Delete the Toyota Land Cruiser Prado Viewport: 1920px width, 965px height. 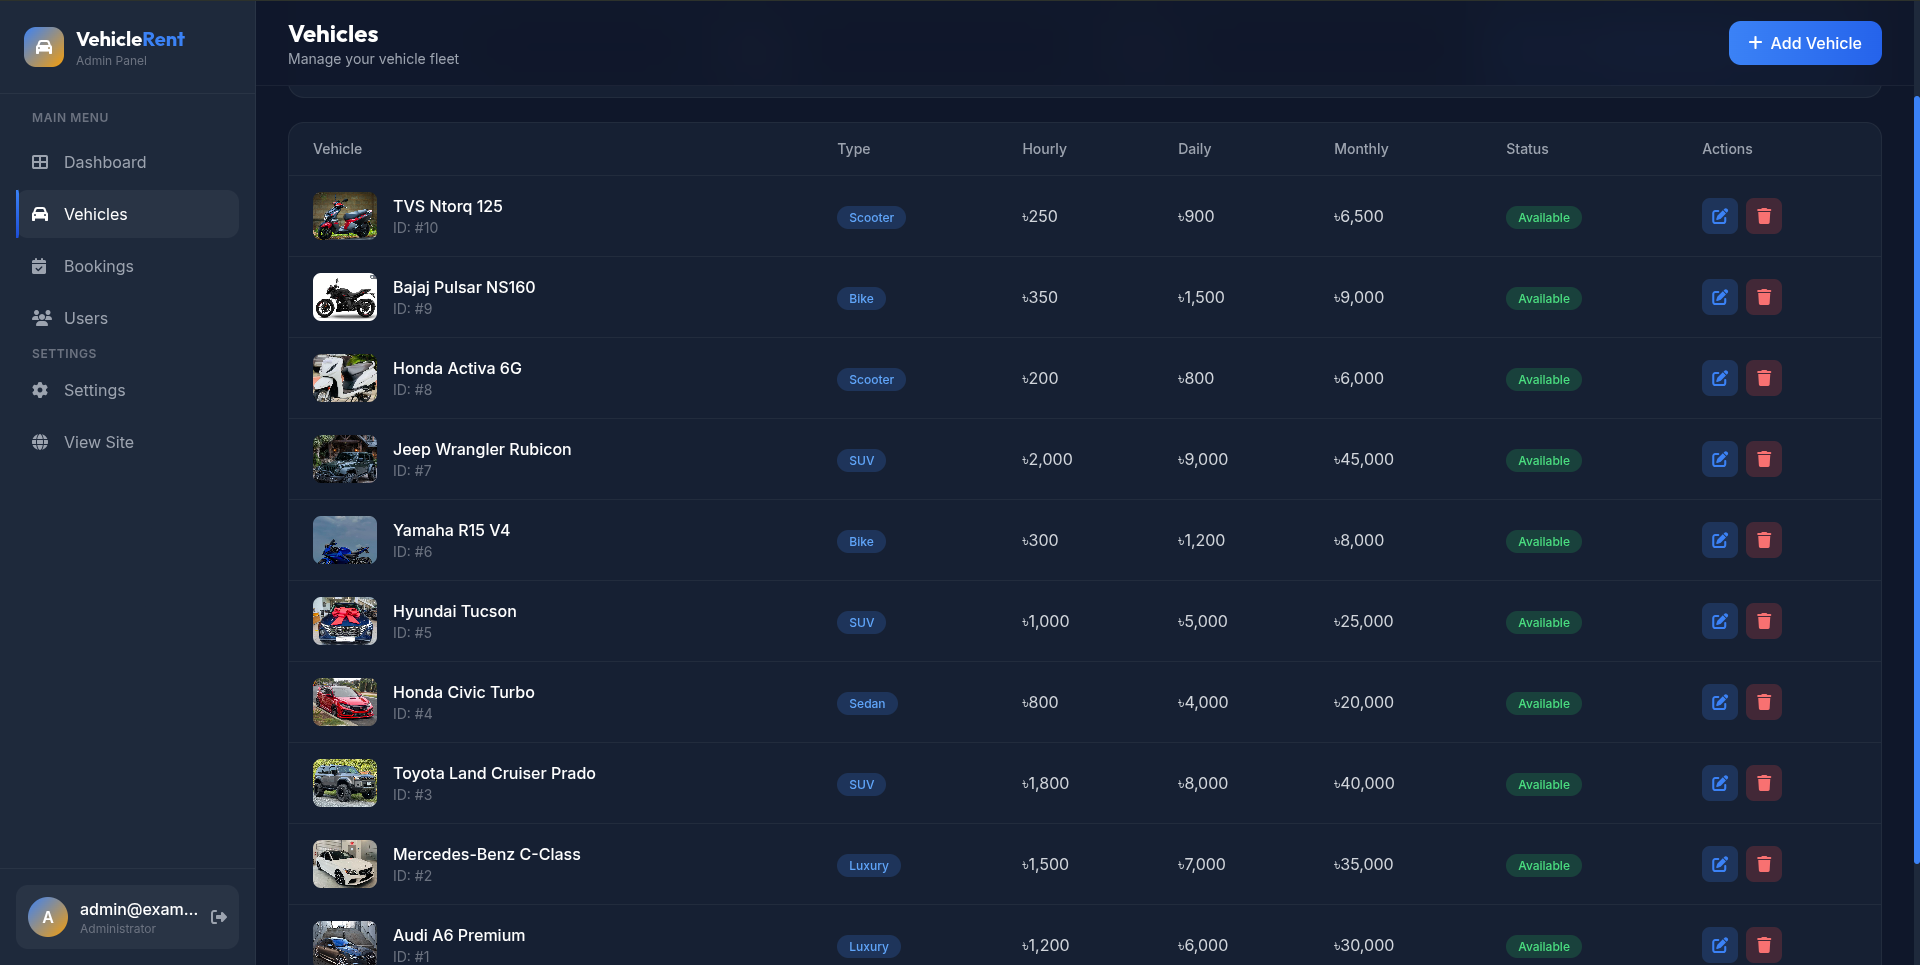coord(1763,783)
